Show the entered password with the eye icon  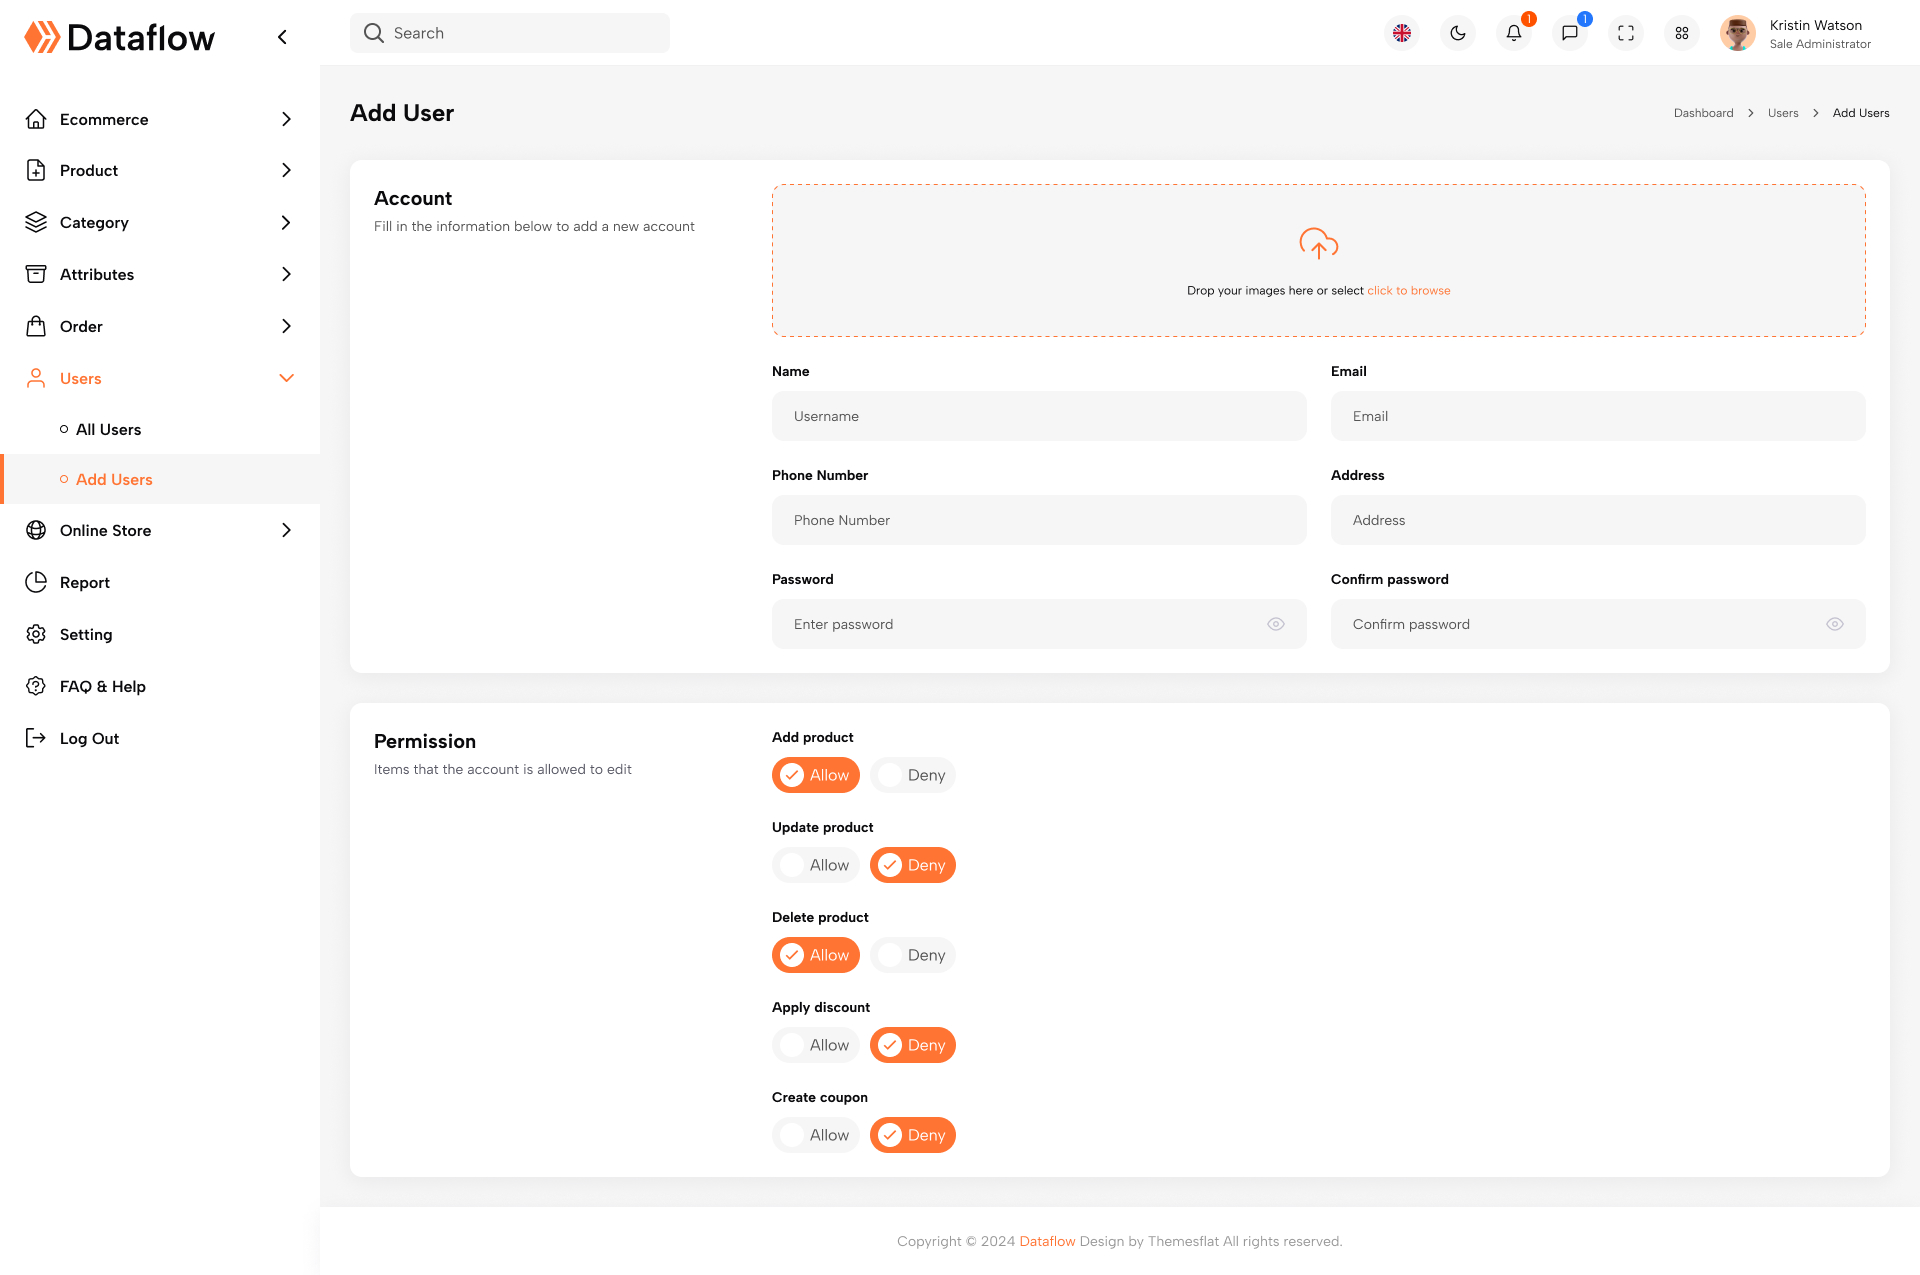coord(1275,624)
